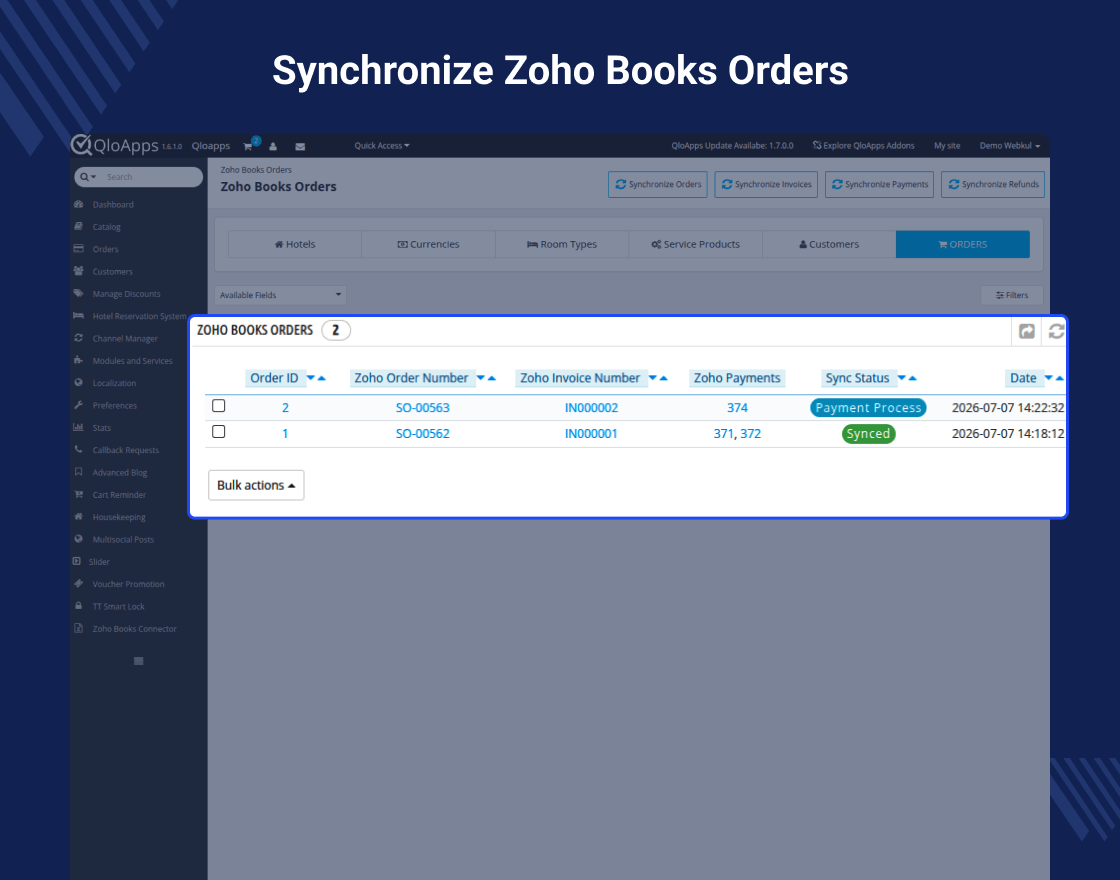Expand the Available Fields dropdown
This screenshot has width=1120, height=880.
coord(280,295)
